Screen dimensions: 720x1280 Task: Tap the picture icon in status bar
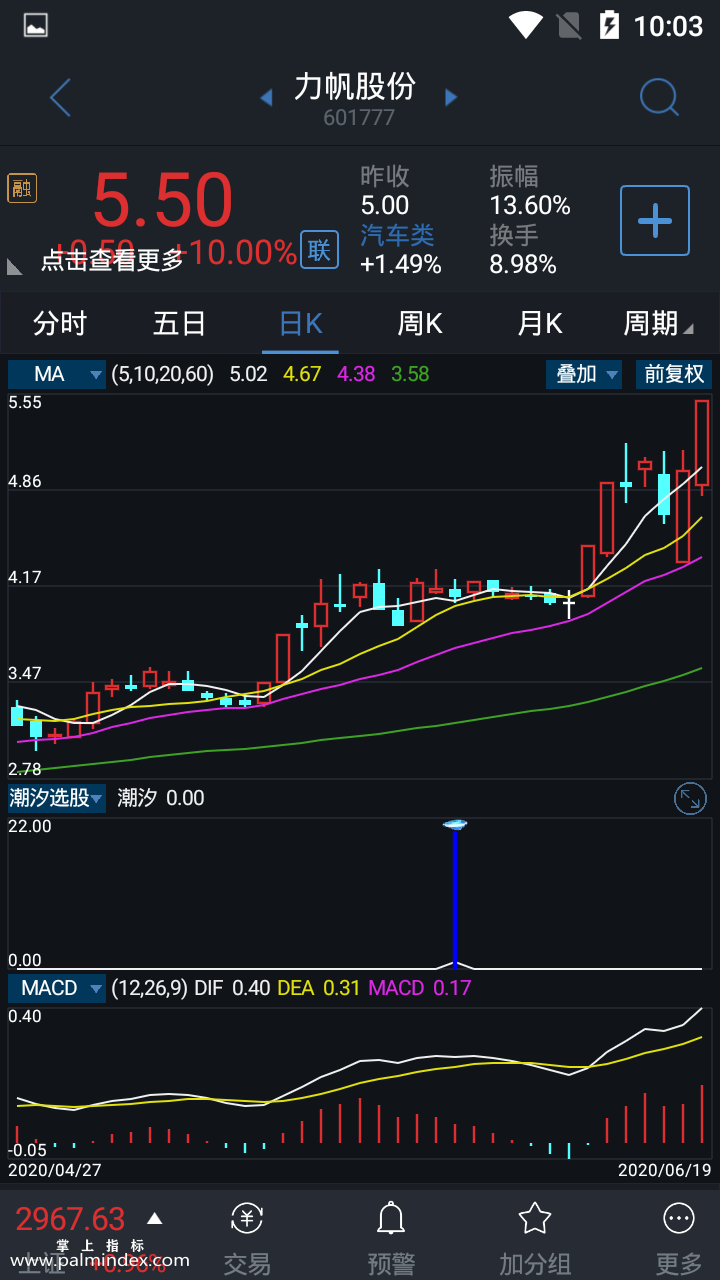coord(36,25)
